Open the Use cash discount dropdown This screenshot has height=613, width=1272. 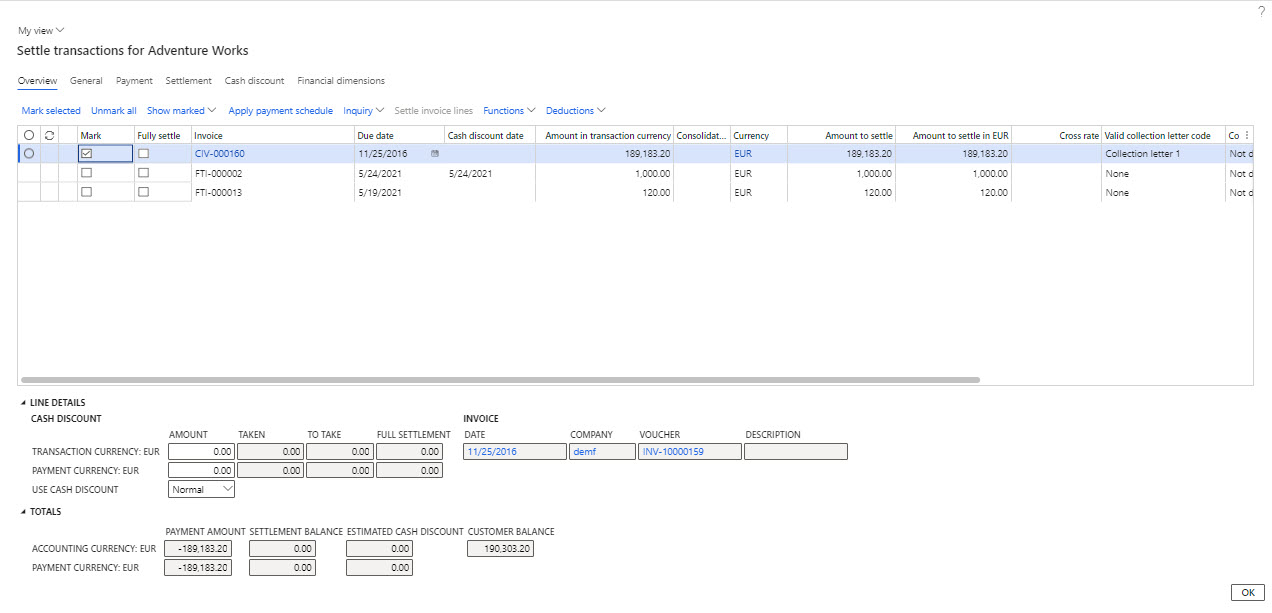click(202, 490)
